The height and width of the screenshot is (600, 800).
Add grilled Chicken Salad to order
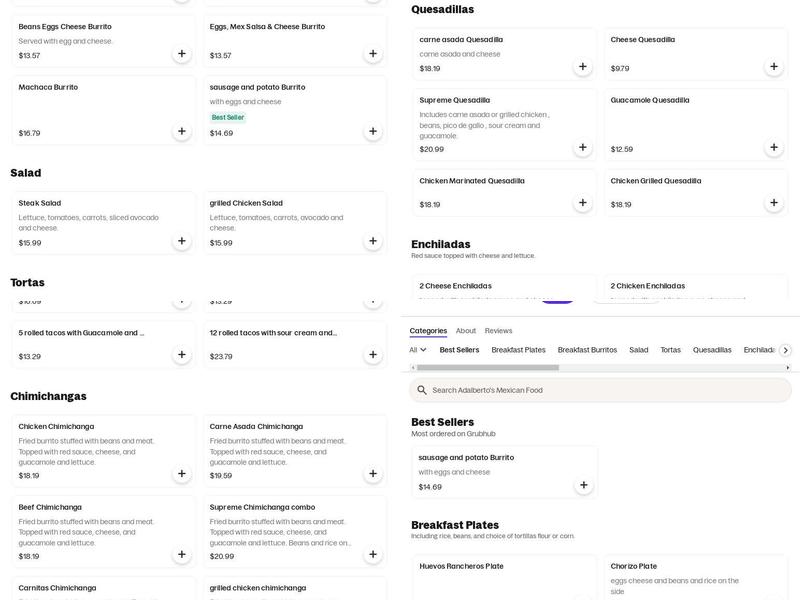[373, 241]
